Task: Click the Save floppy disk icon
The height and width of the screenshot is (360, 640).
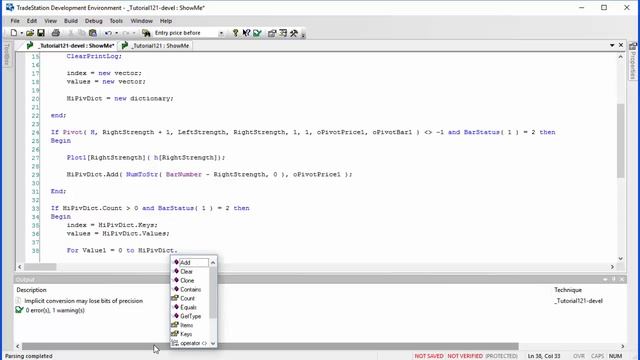Action: click(x=41, y=33)
